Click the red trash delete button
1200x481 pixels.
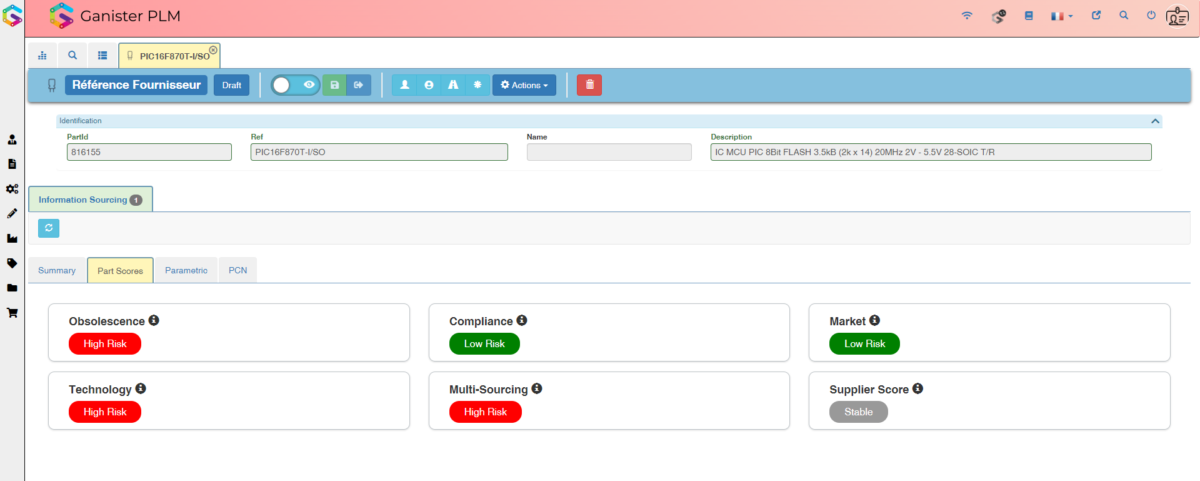coord(589,85)
